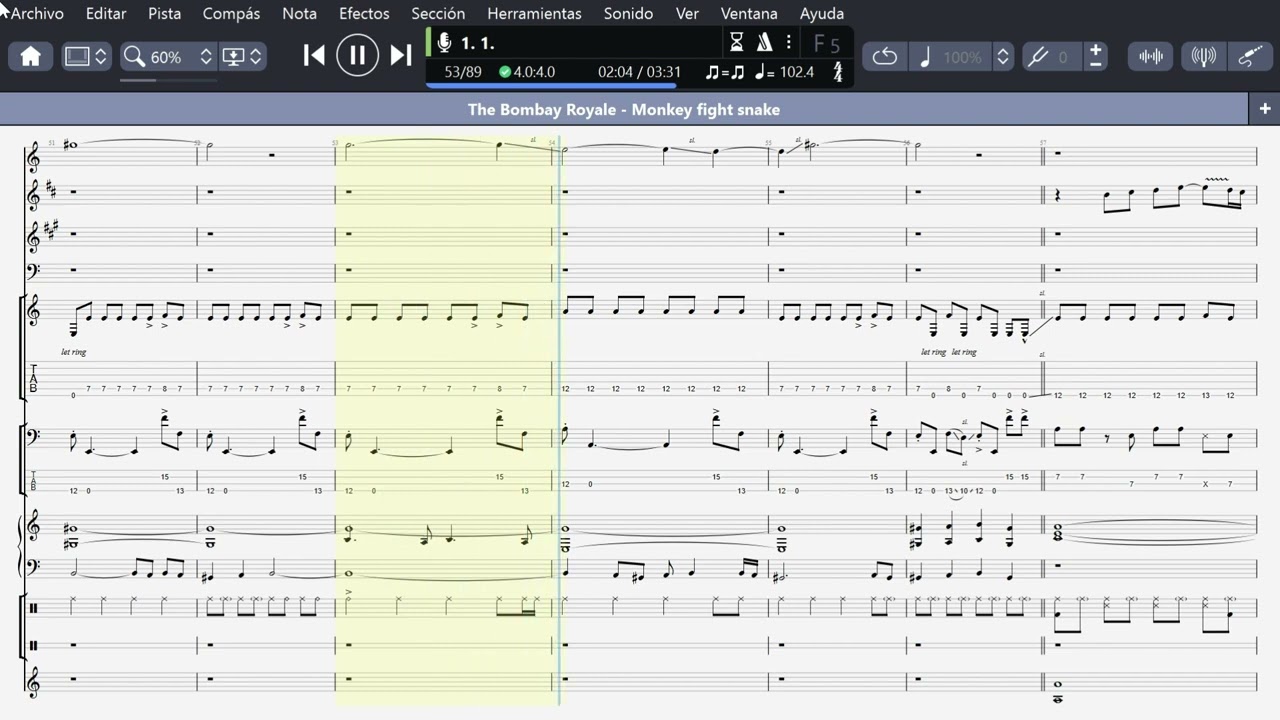Click the 4/4 time signature icon
This screenshot has height=720, width=1280.
[837, 72]
